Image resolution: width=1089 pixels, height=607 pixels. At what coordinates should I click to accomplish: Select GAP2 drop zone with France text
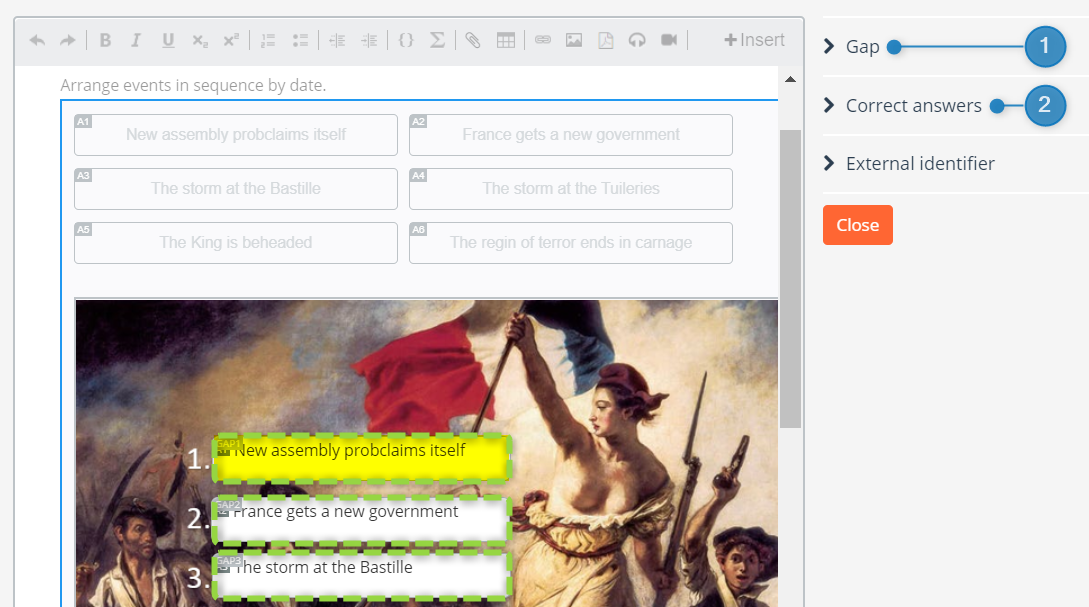(362, 519)
